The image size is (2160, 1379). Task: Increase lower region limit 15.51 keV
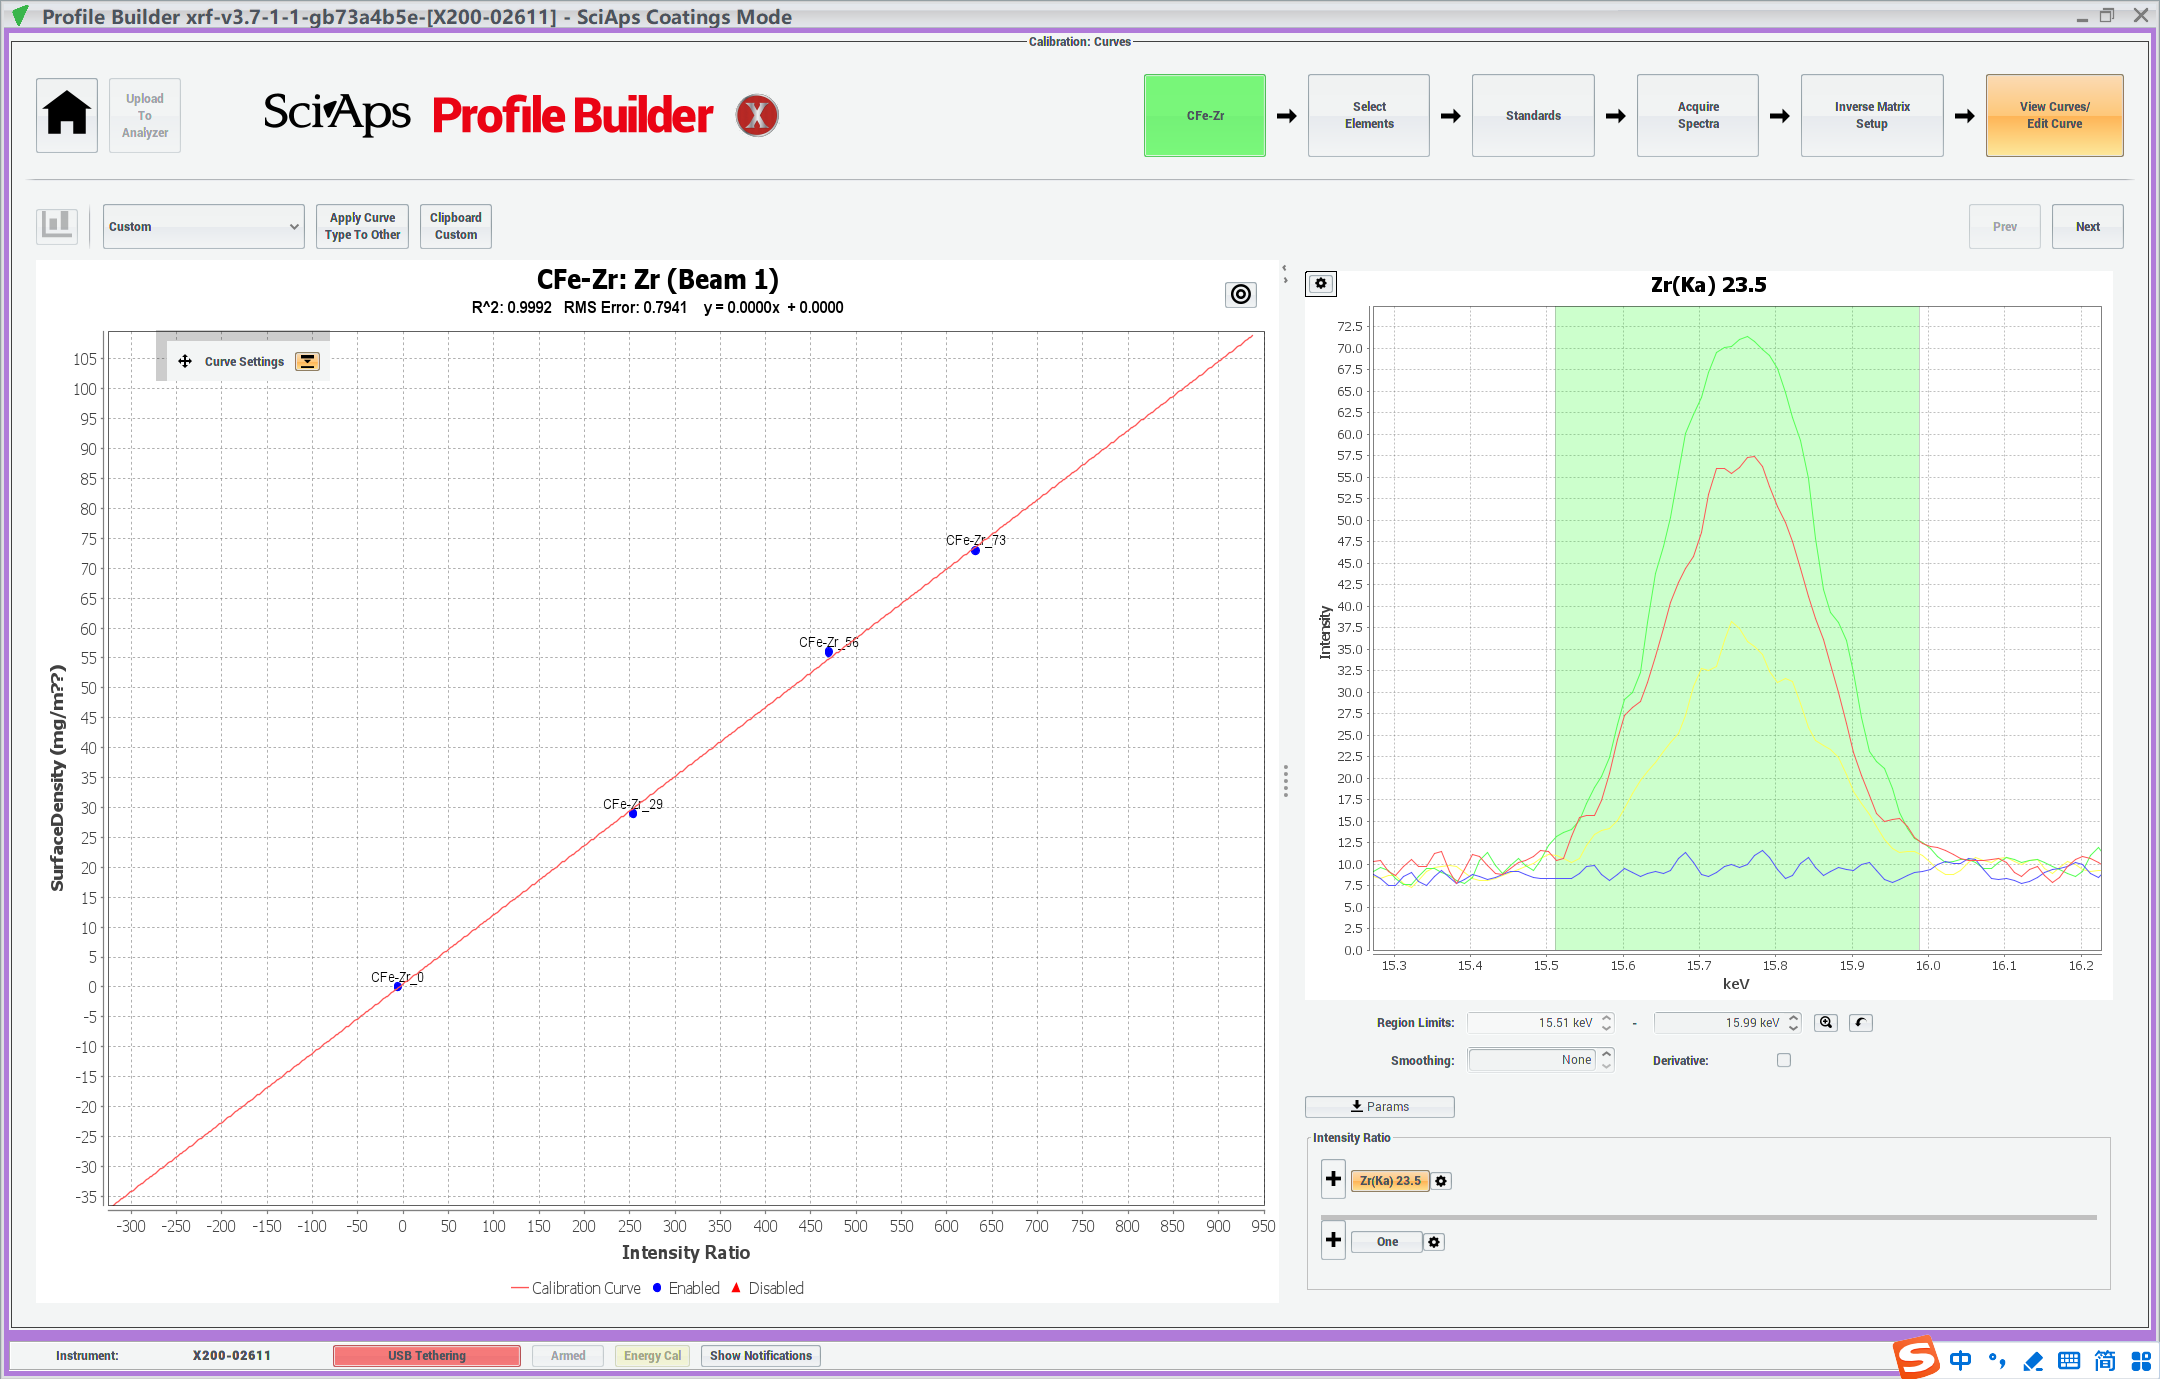1606,1017
